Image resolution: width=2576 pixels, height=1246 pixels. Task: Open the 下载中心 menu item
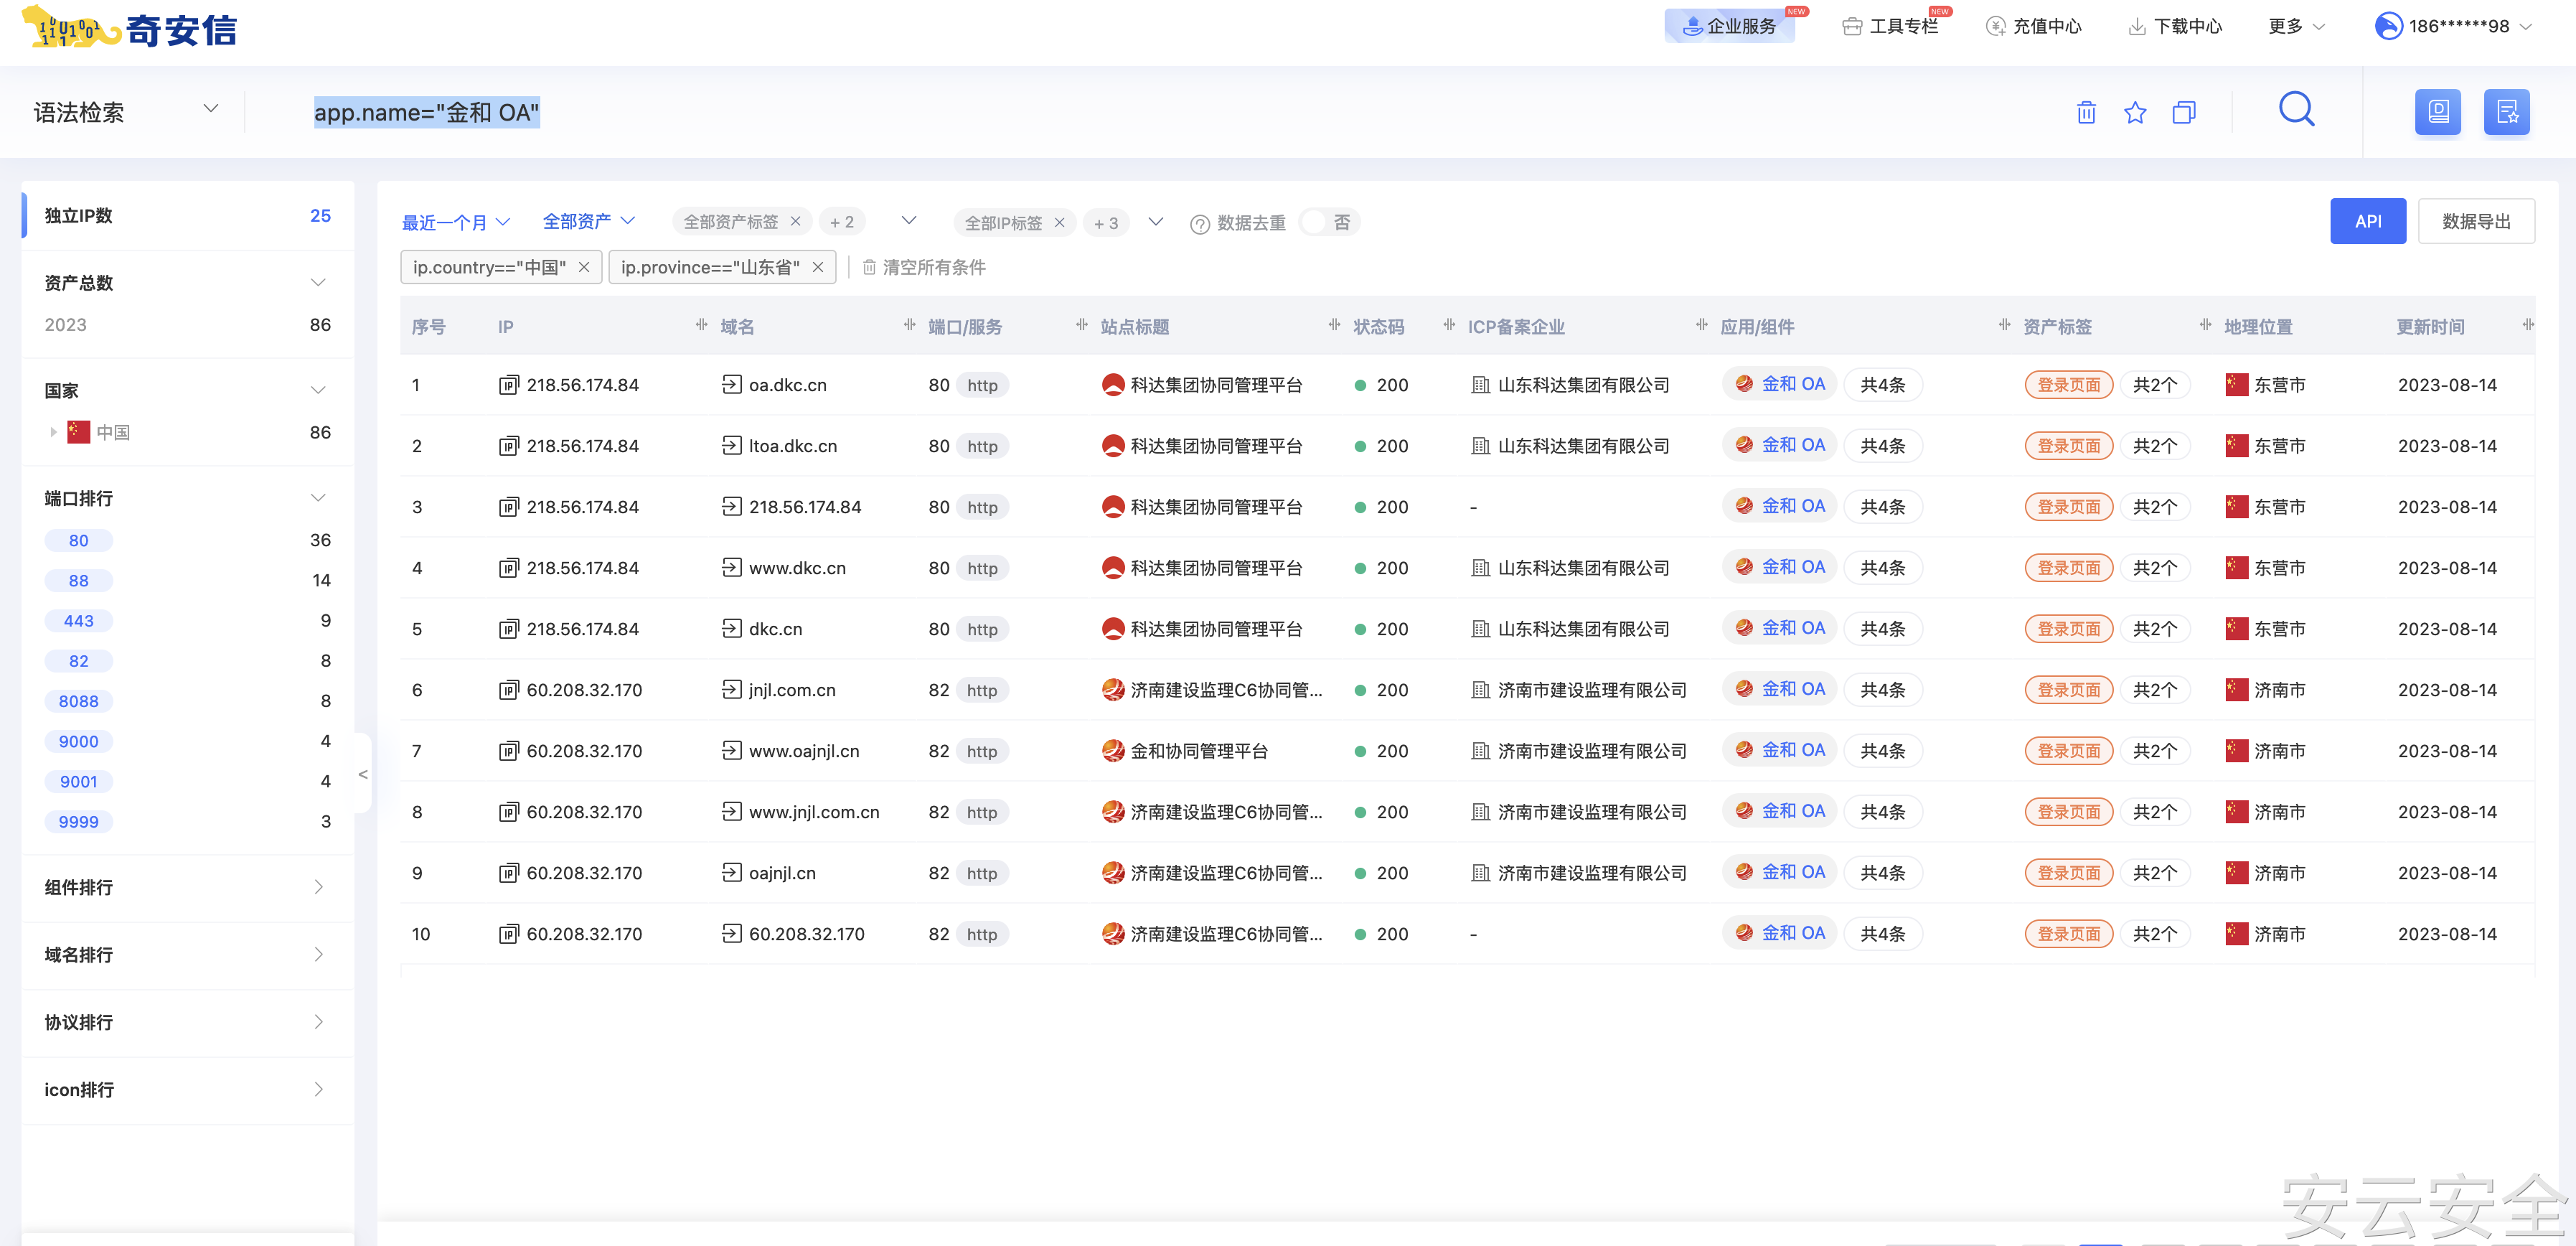tap(2175, 26)
